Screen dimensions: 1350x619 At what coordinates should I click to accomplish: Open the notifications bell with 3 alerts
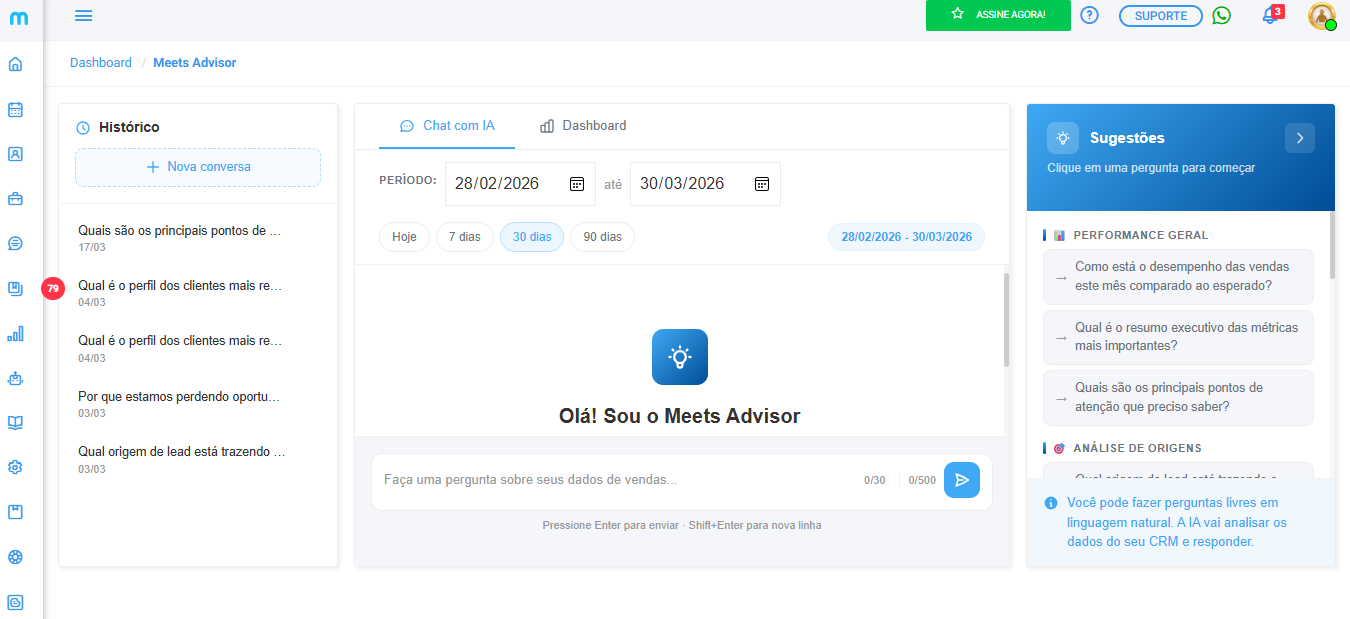coord(1270,16)
